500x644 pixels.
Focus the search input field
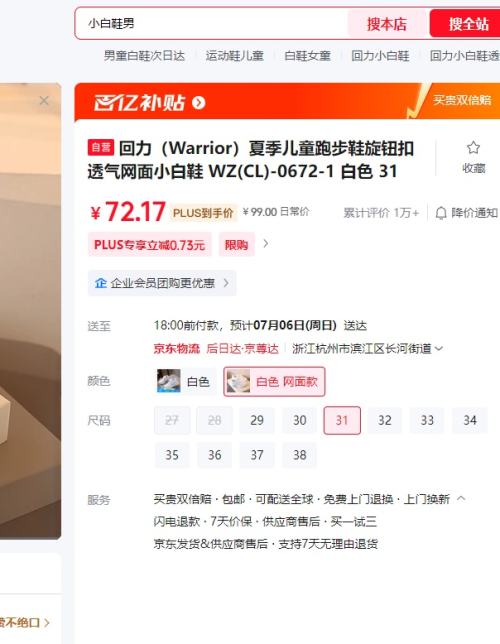(212, 23)
